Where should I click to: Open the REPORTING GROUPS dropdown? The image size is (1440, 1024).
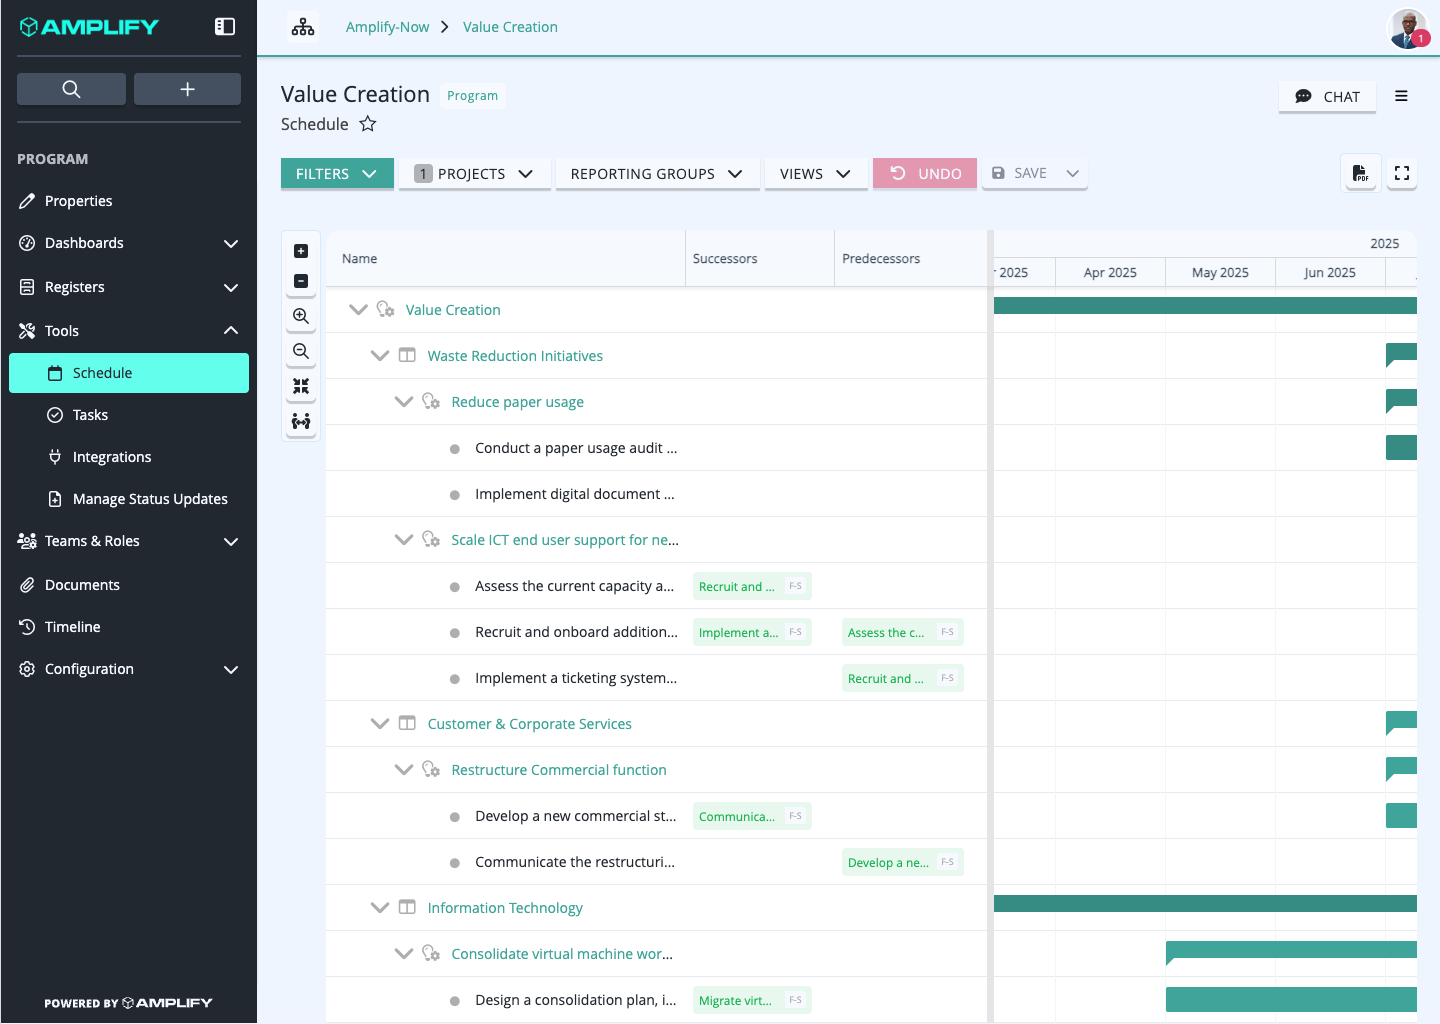click(657, 173)
